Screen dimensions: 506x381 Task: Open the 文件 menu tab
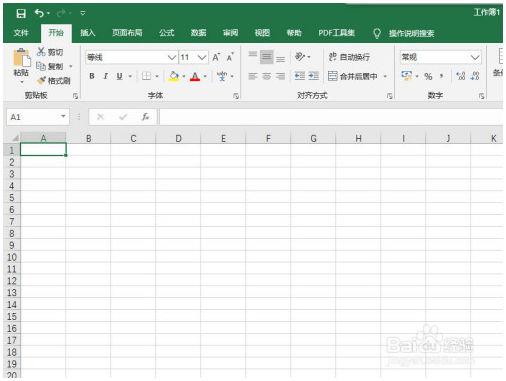21,33
